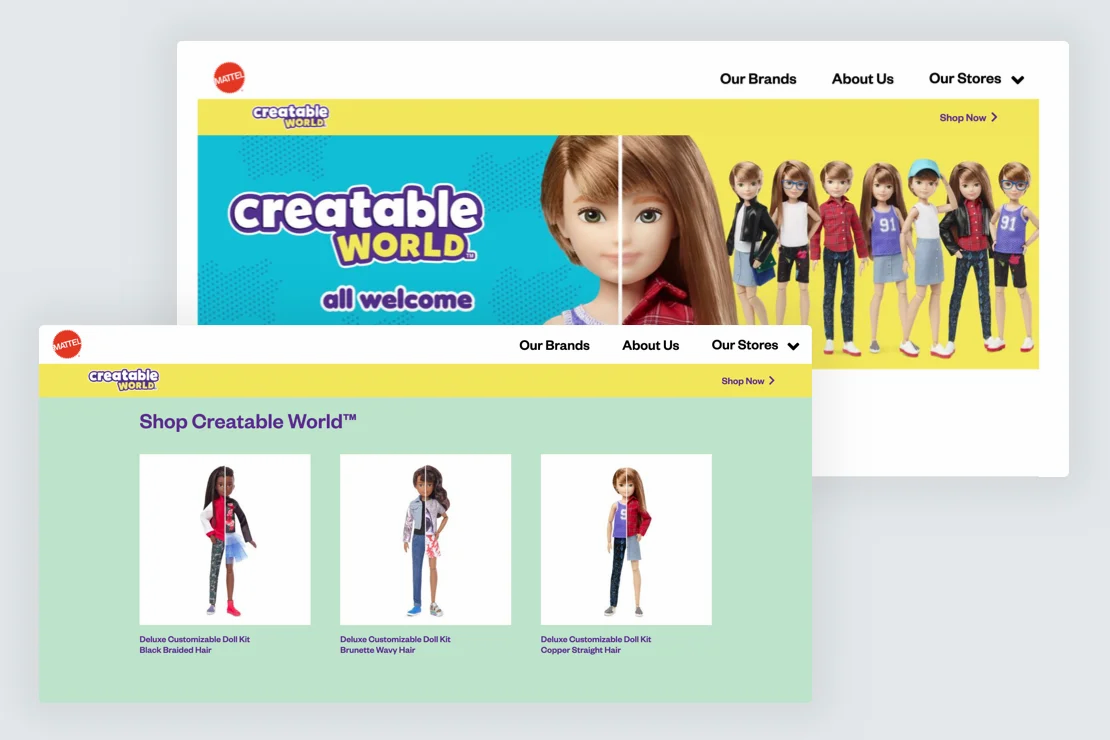The image size is (1110, 740).
Task: Click the Brunette Wavy Hair doll thumbnail
Action: tap(425, 539)
